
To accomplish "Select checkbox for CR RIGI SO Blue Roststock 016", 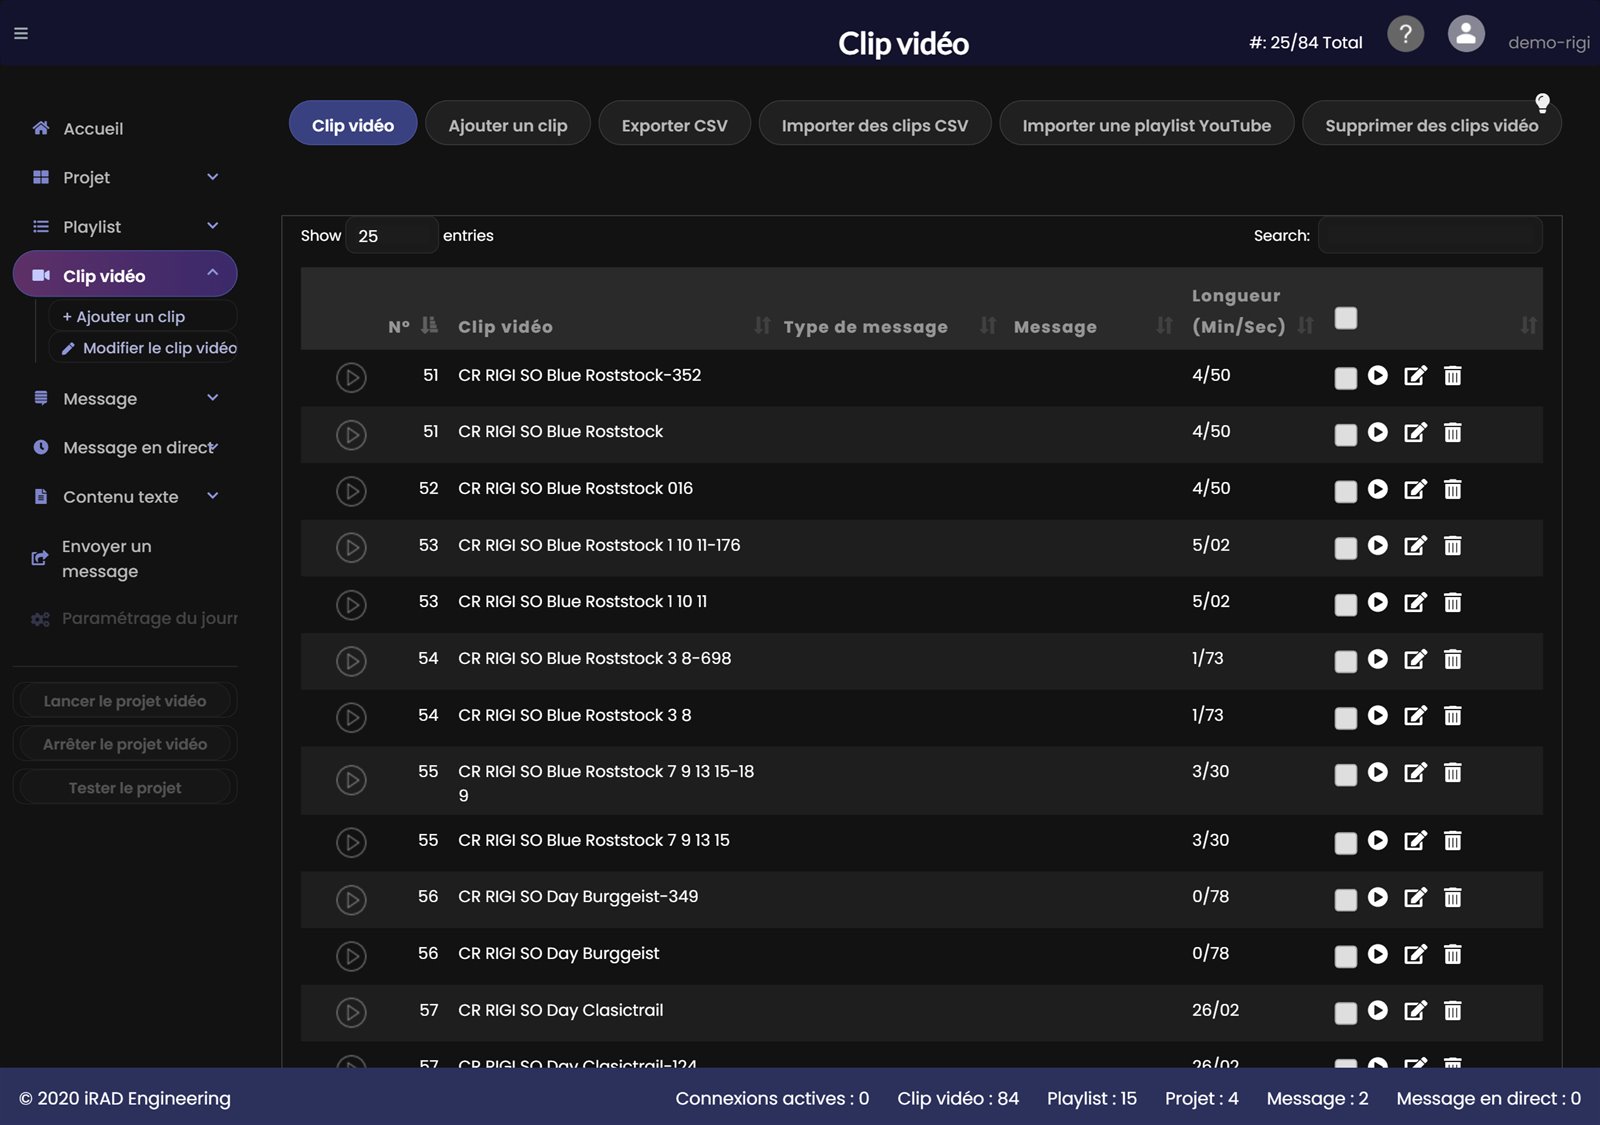I will [1346, 491].
